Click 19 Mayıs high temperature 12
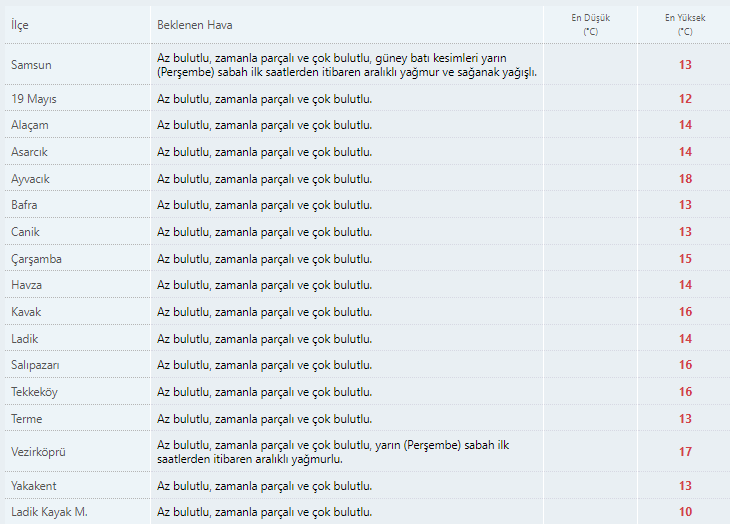The width and height of the screenshot is (730, 524). (685, 99)
